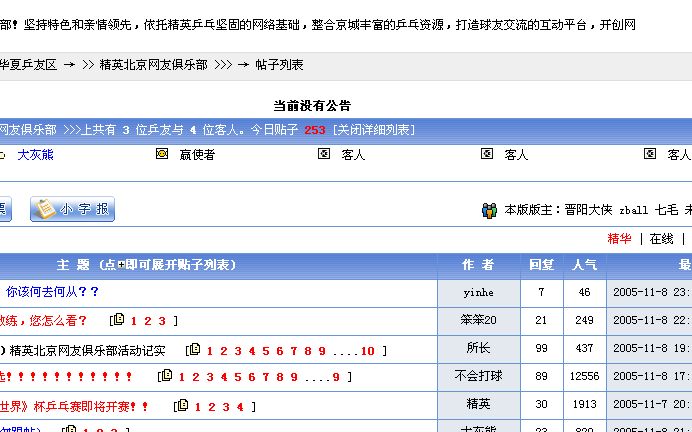Switch to the 在线 view filter
Viewport: 692px width, 432px height.
click(661, 239)
